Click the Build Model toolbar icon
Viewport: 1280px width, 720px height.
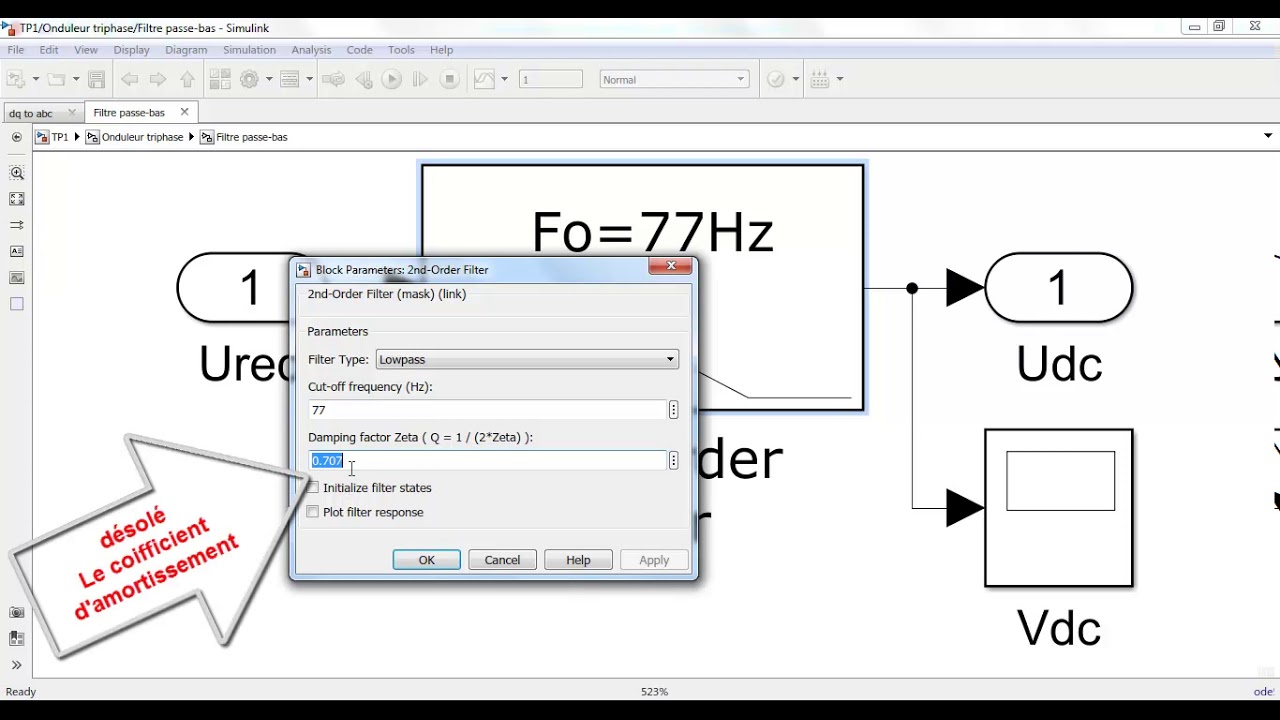(820, 79)
